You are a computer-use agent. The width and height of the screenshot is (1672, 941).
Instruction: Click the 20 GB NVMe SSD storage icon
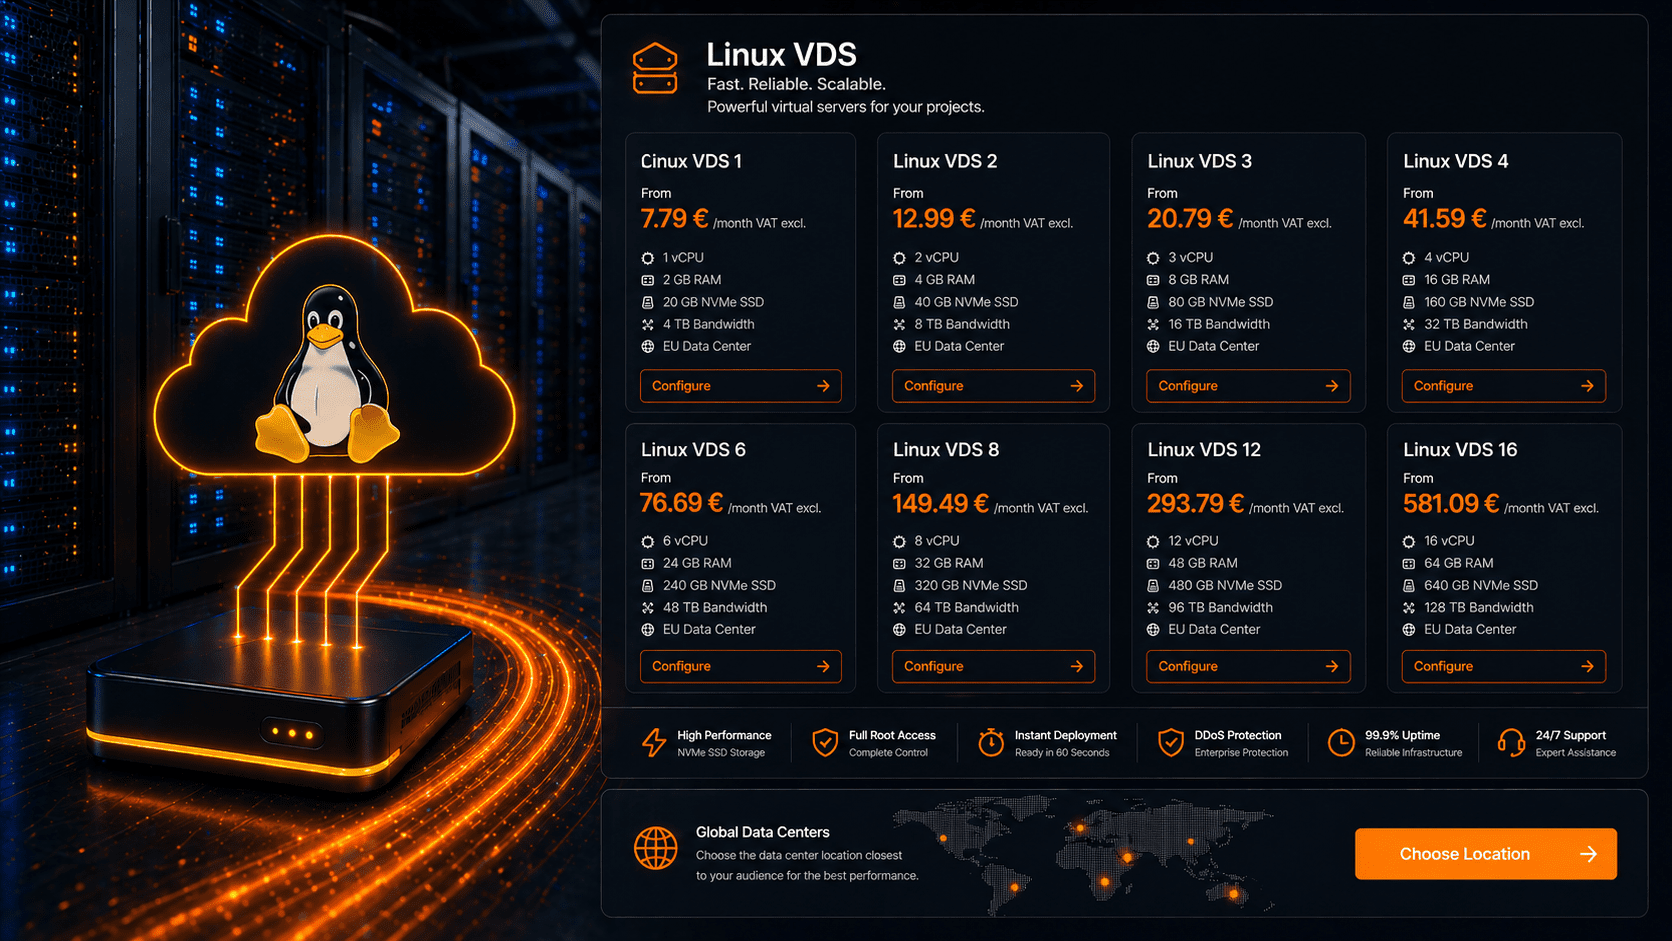point(648,302)
